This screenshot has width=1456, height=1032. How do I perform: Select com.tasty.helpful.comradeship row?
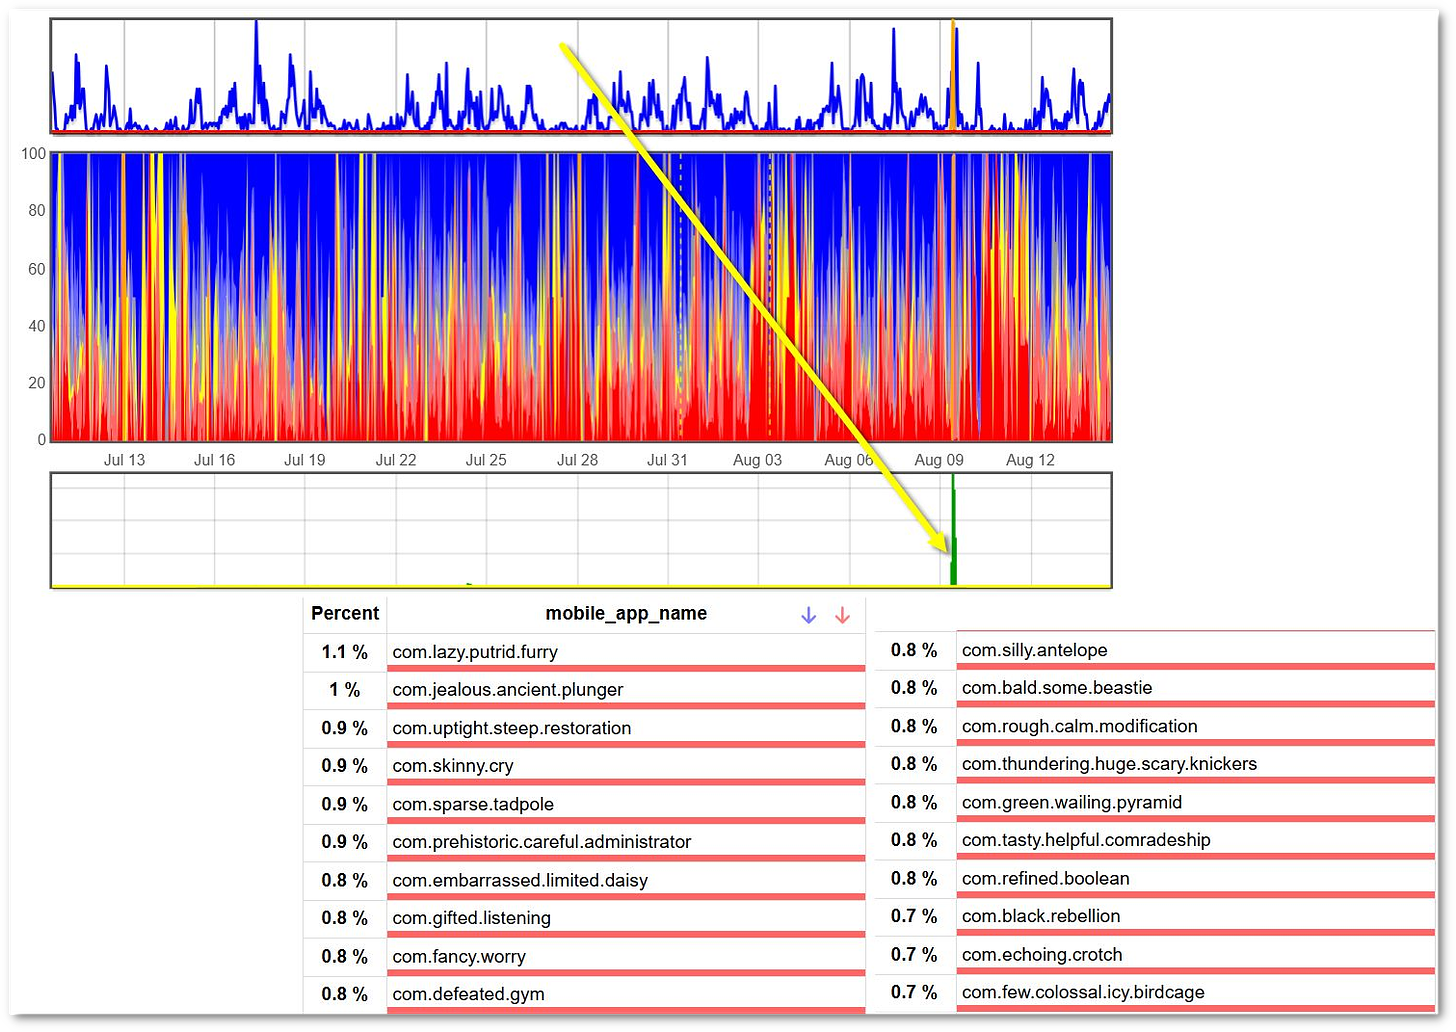[1155, 840]
